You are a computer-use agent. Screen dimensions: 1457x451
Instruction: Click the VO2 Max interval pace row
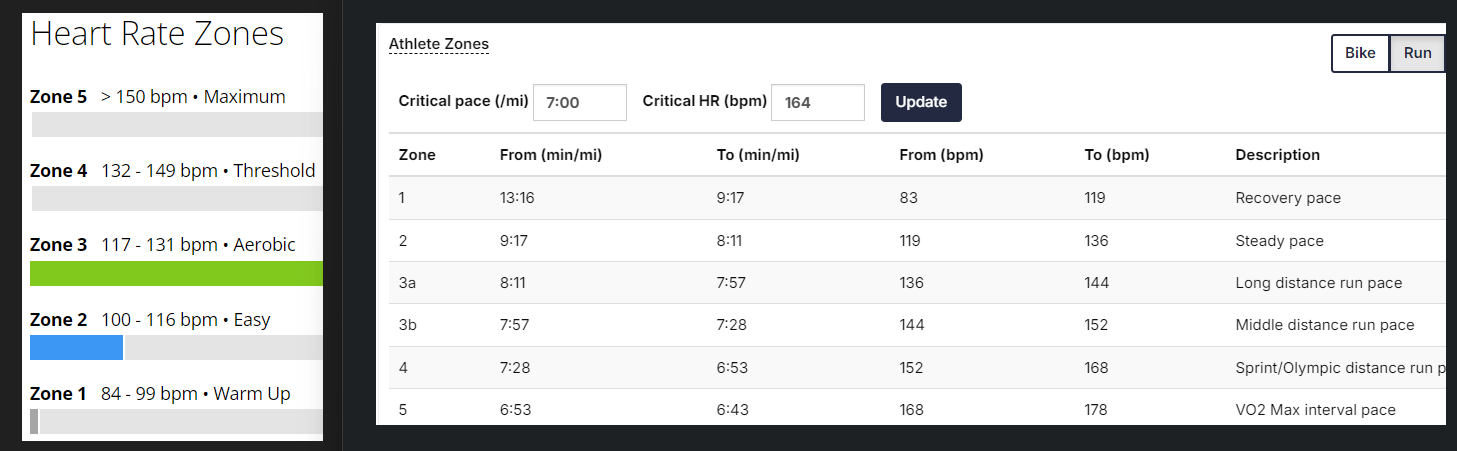pos(917,409)
